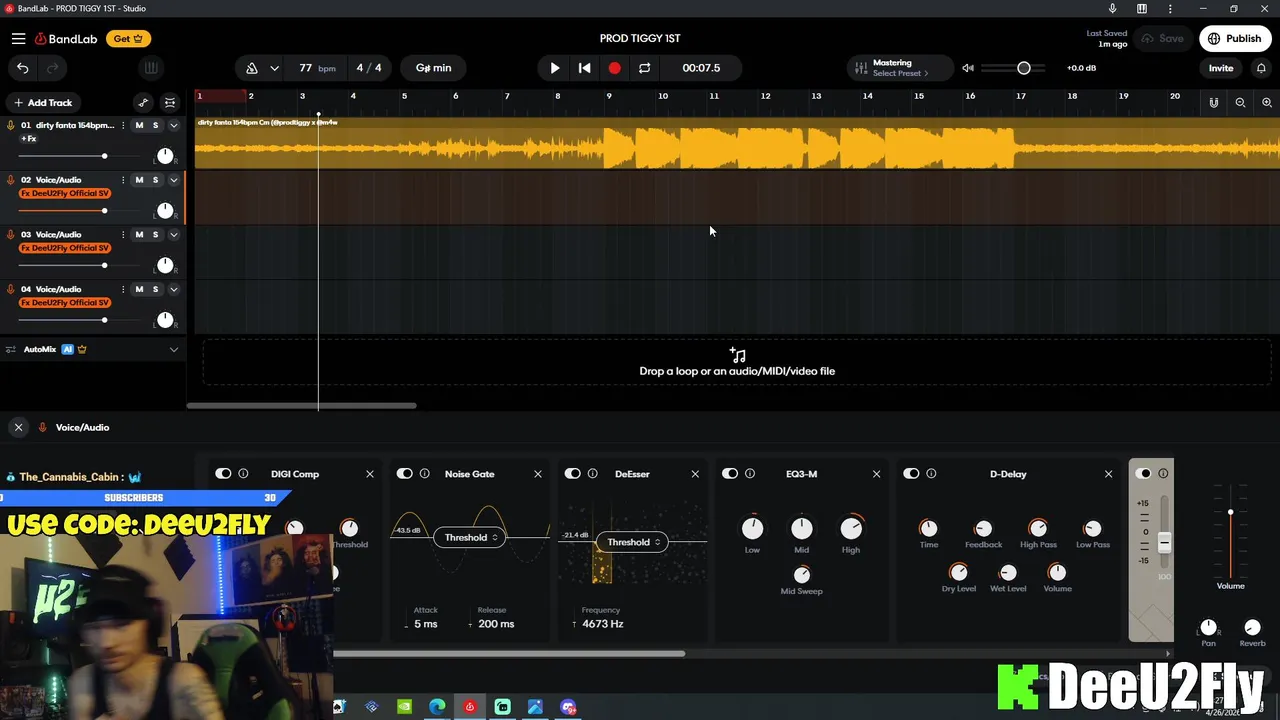1280x720 pixels.
Task: Zoom in the timeline
Action: [1267, 102]
